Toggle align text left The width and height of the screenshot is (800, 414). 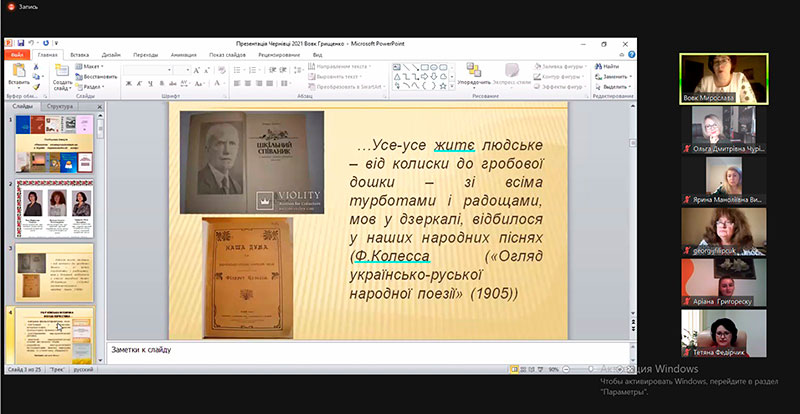click(237, 83)
